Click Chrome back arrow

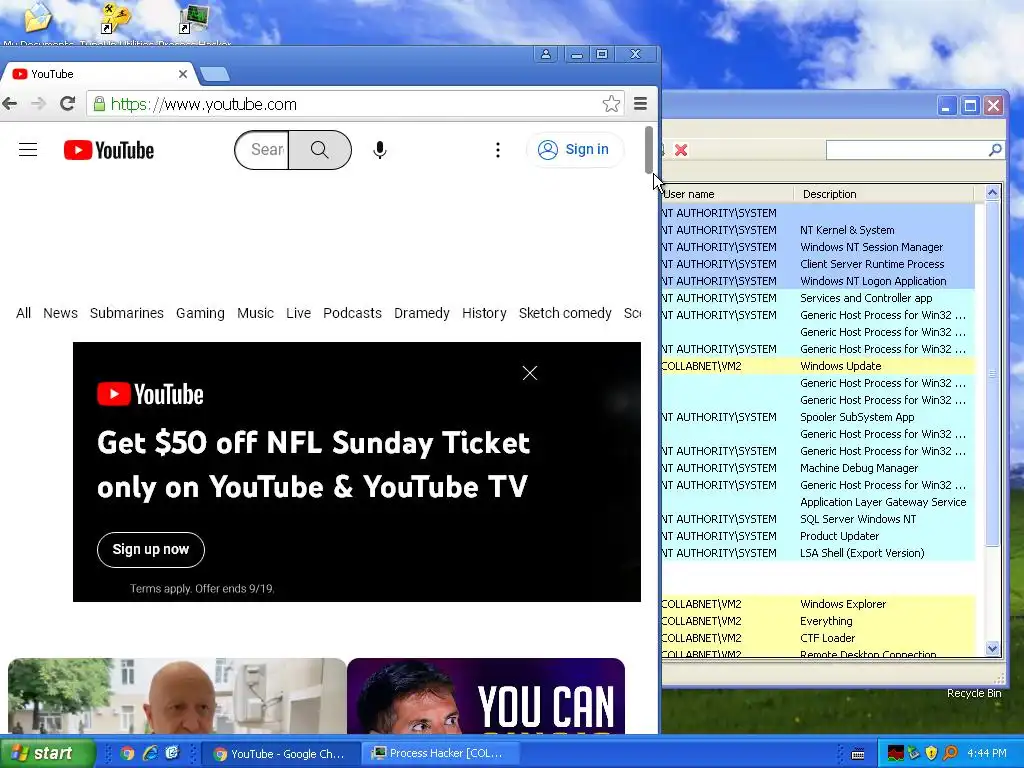[10, 103]
